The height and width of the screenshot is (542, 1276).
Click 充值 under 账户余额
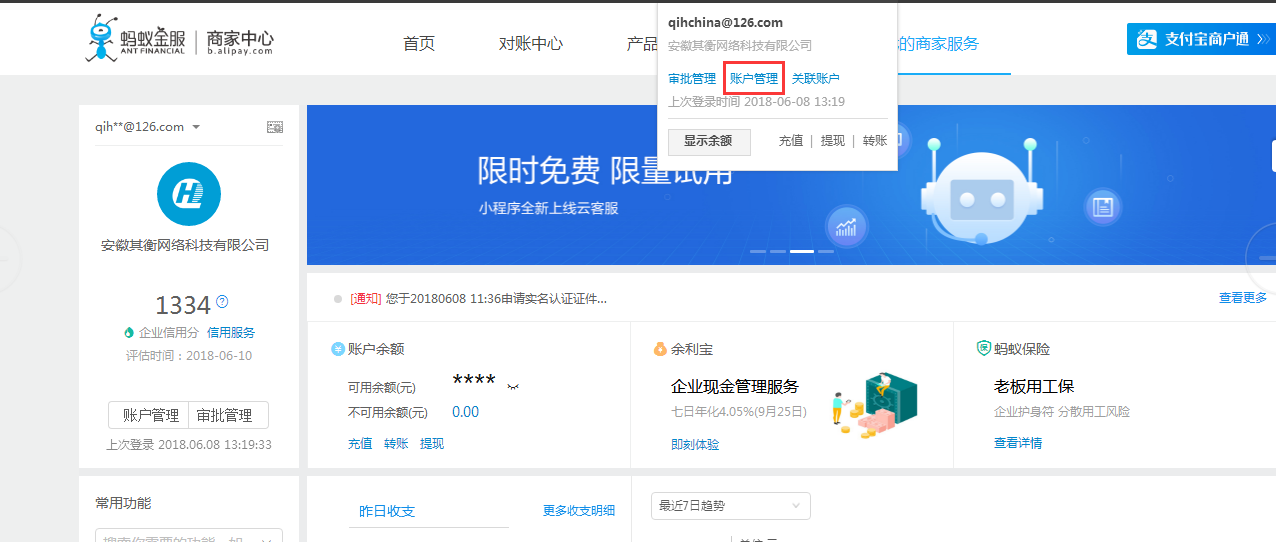[x=360, y=444]
